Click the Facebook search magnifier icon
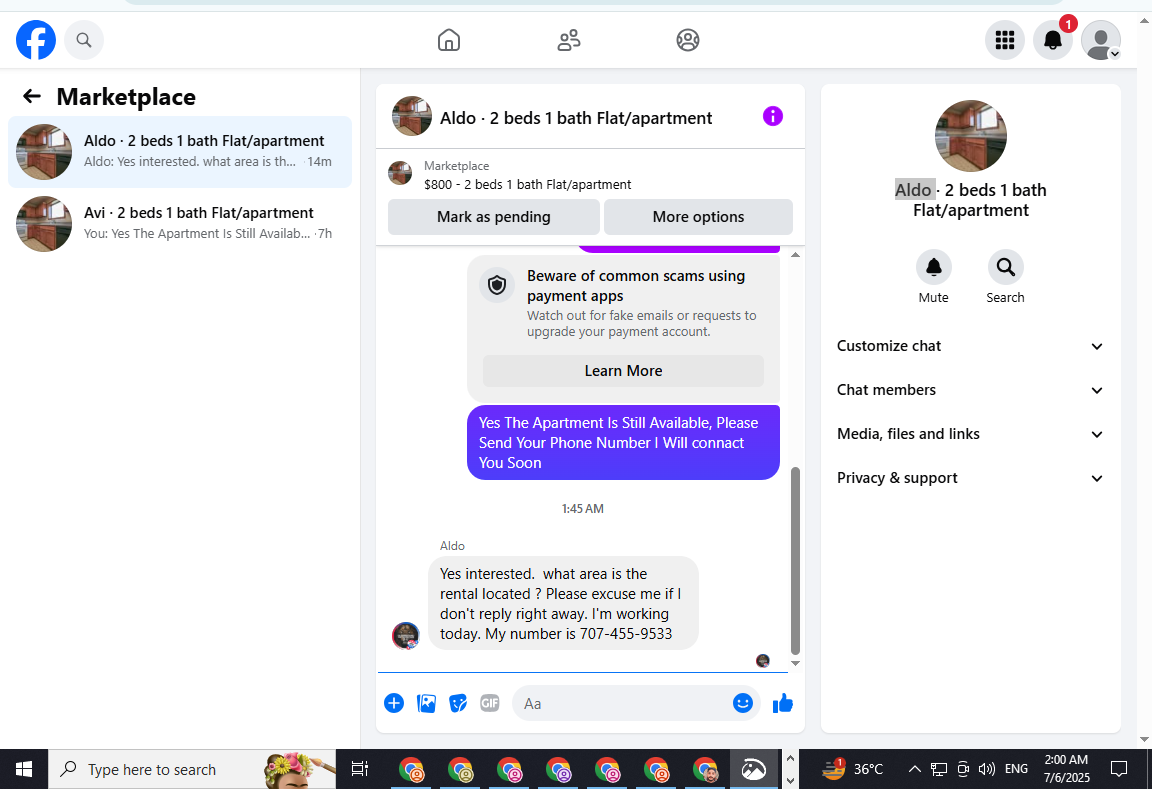 84,40
